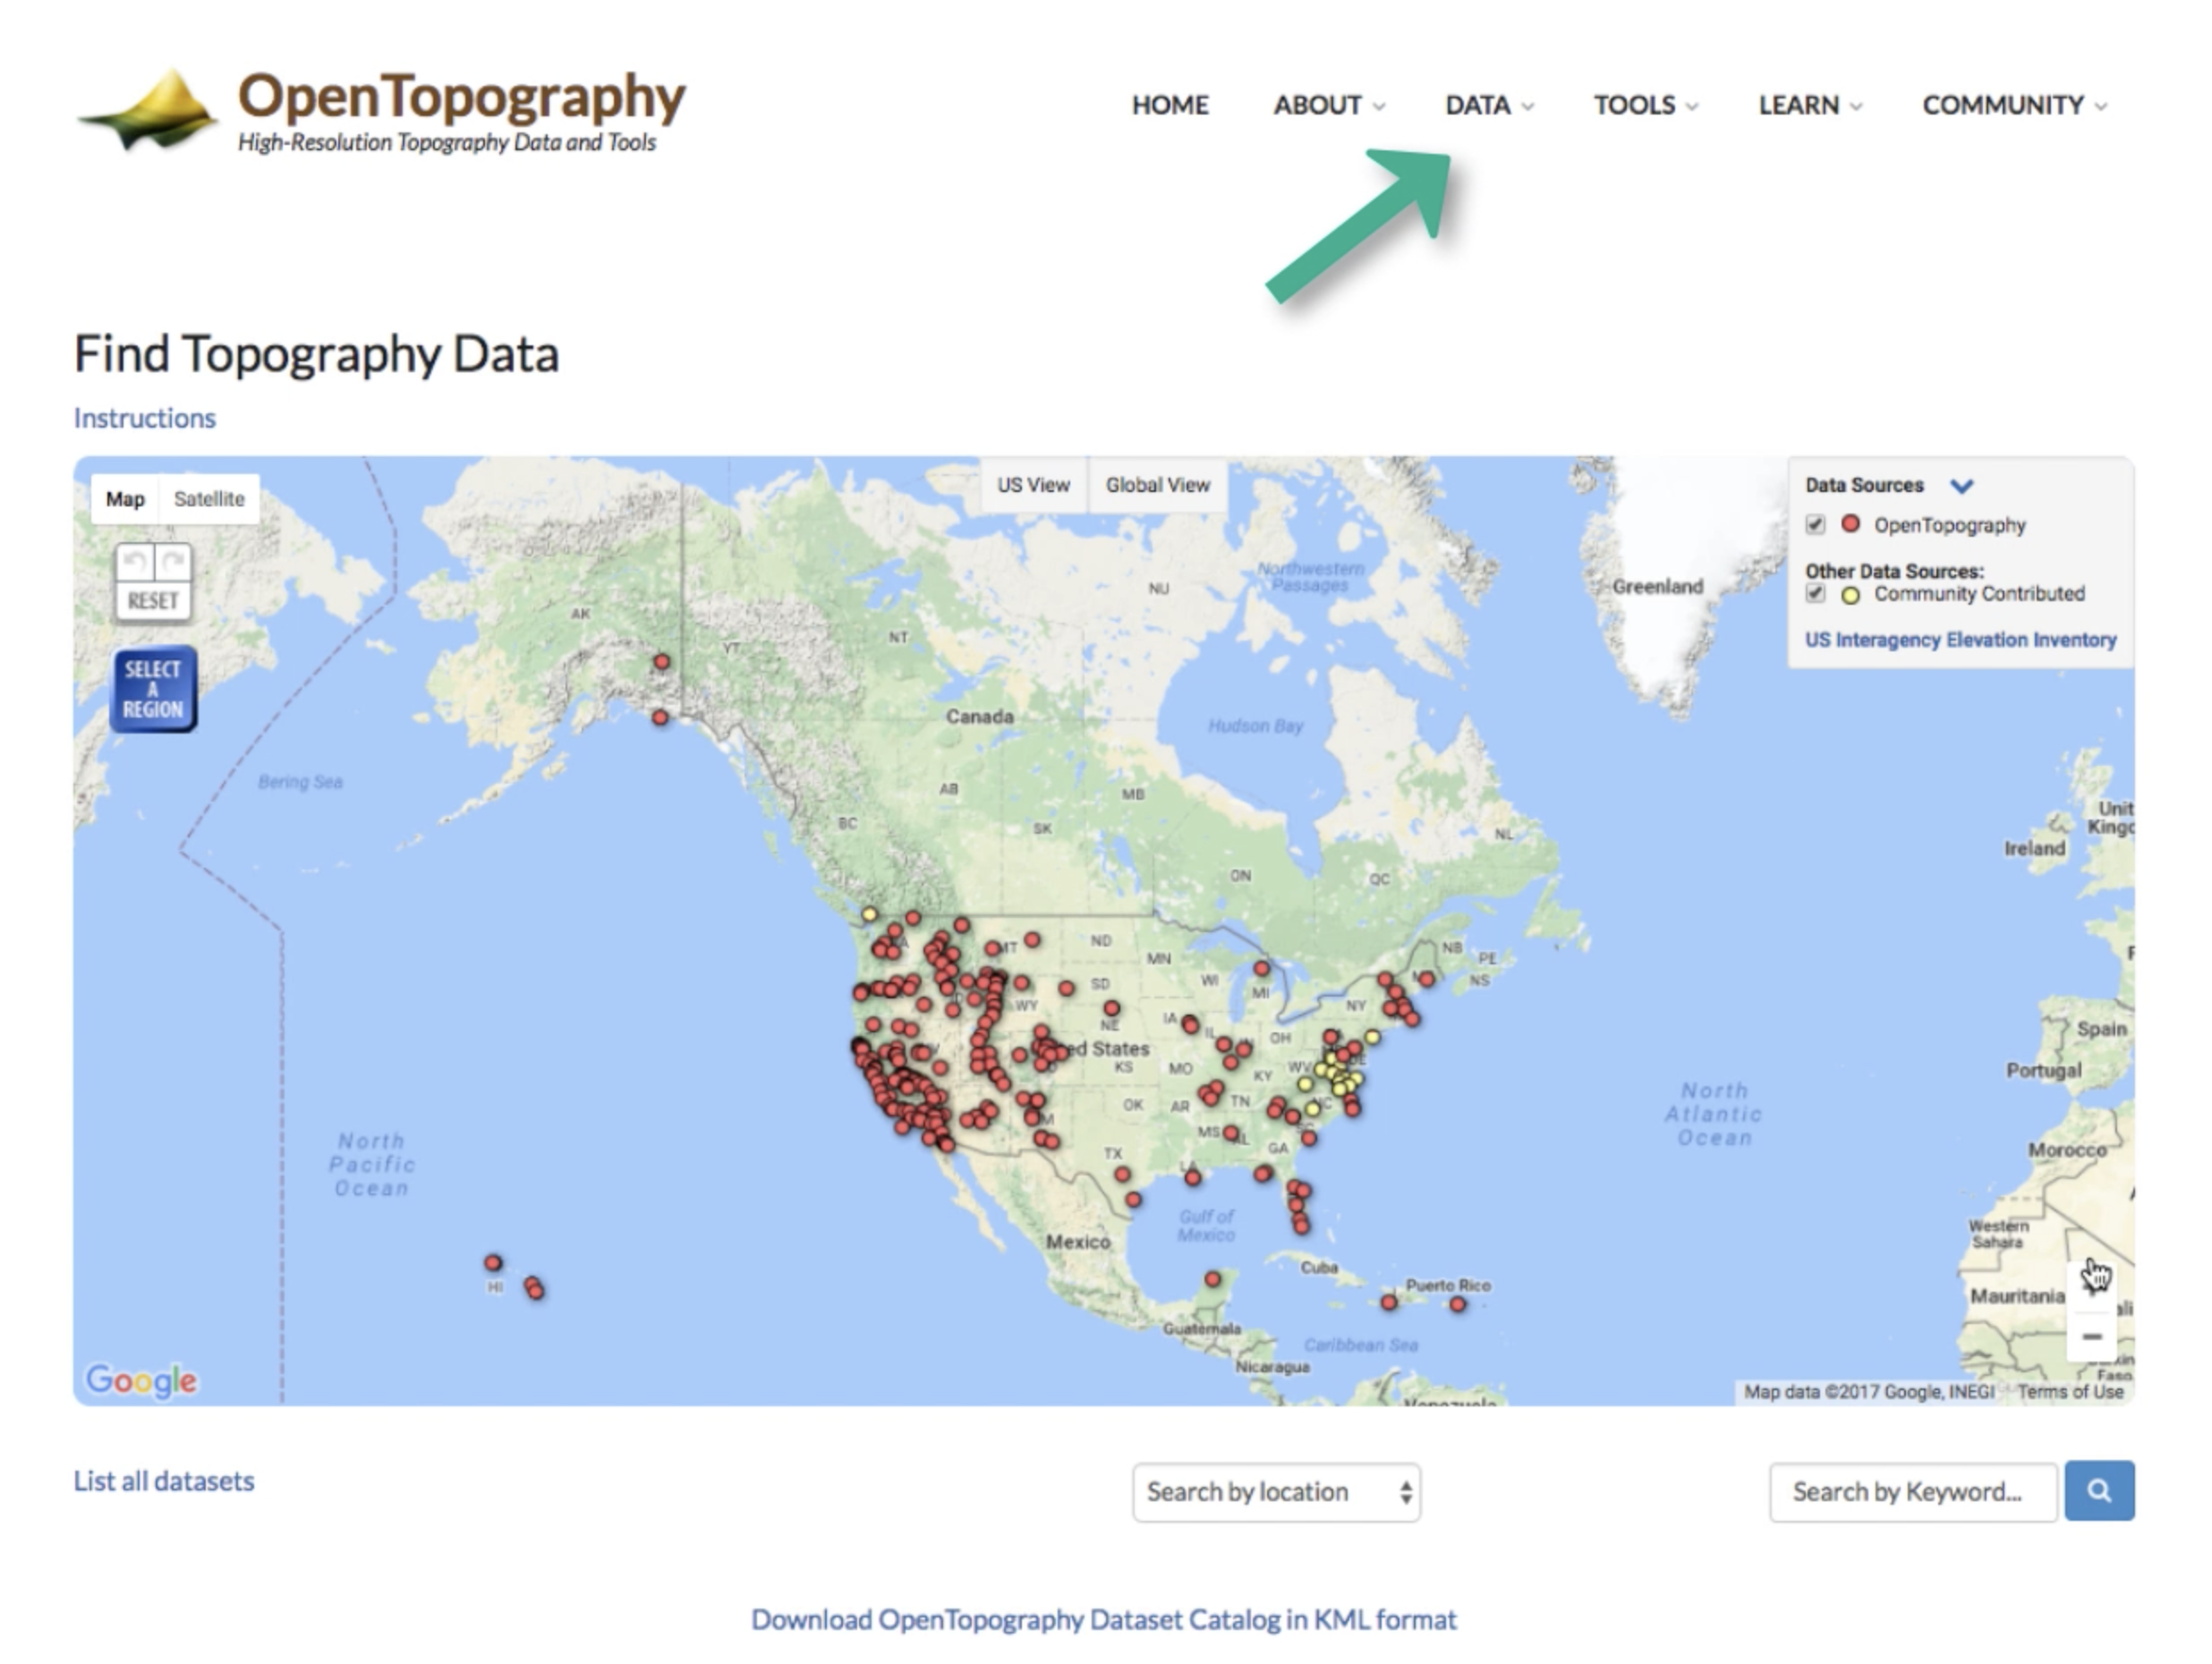
Task: Expand the COMMUNITY navigation menu
Action: (2014, 105)
